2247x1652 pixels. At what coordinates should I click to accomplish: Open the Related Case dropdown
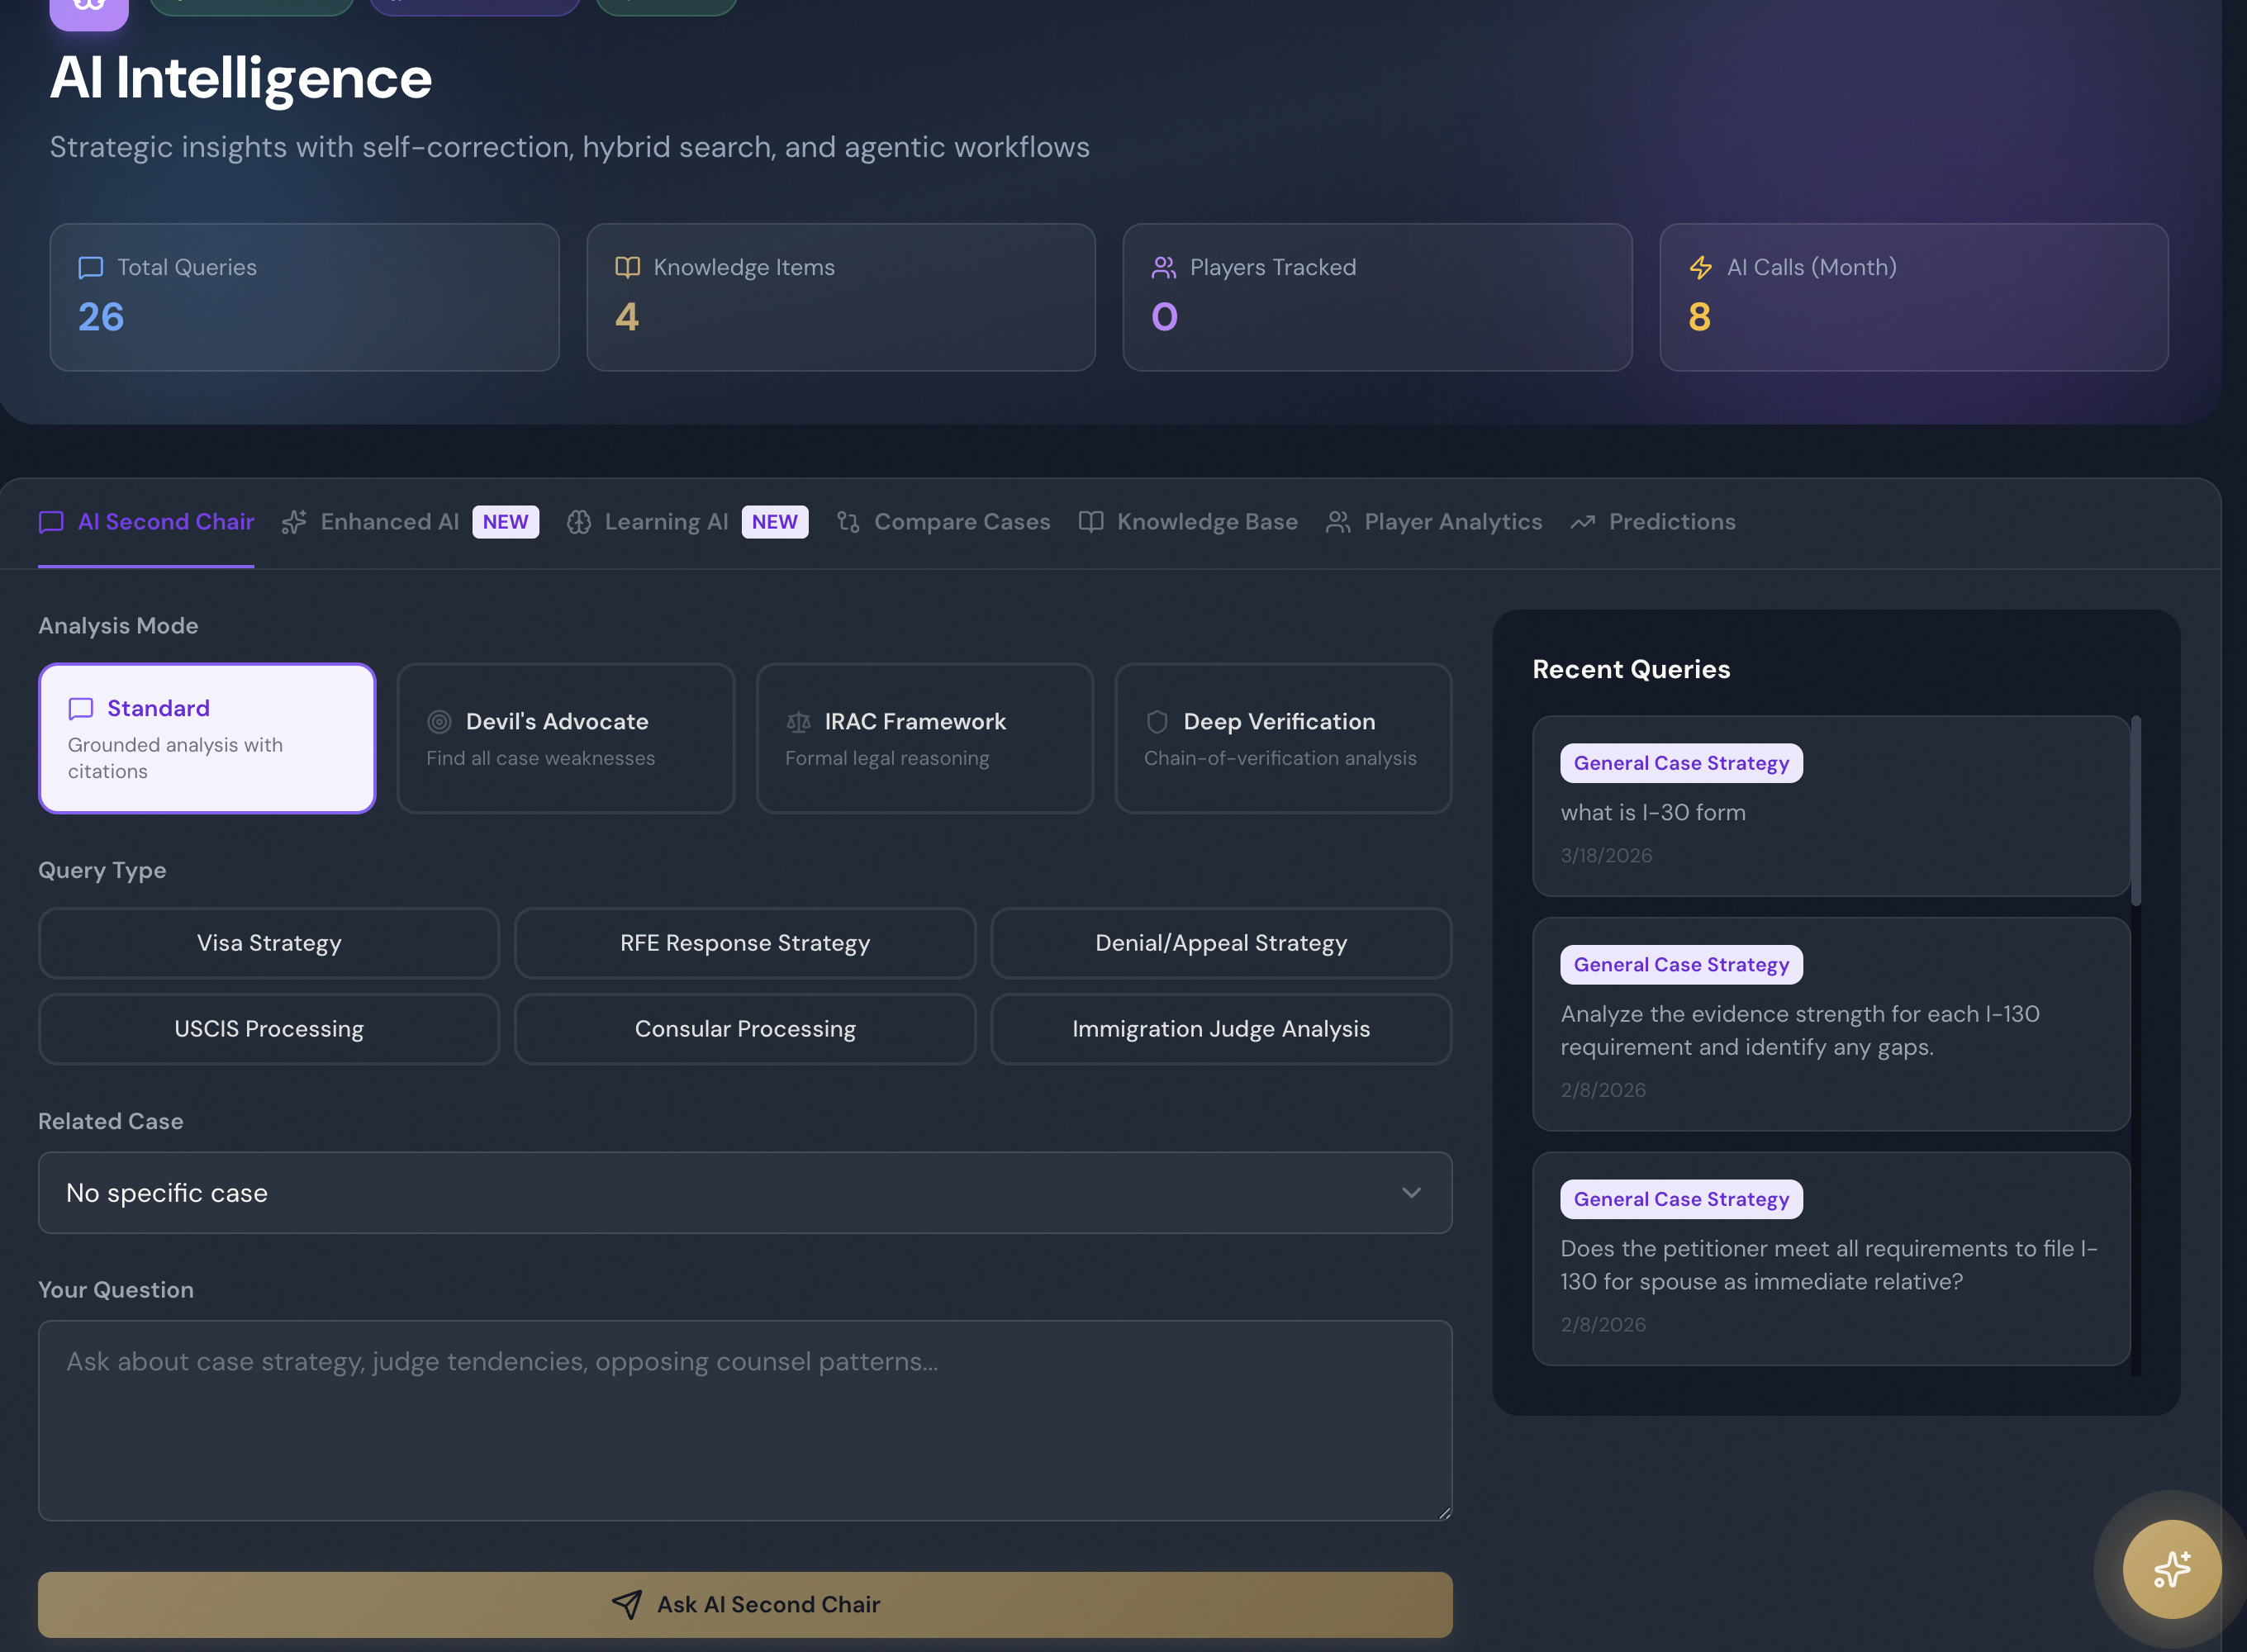pos(744,1193)
